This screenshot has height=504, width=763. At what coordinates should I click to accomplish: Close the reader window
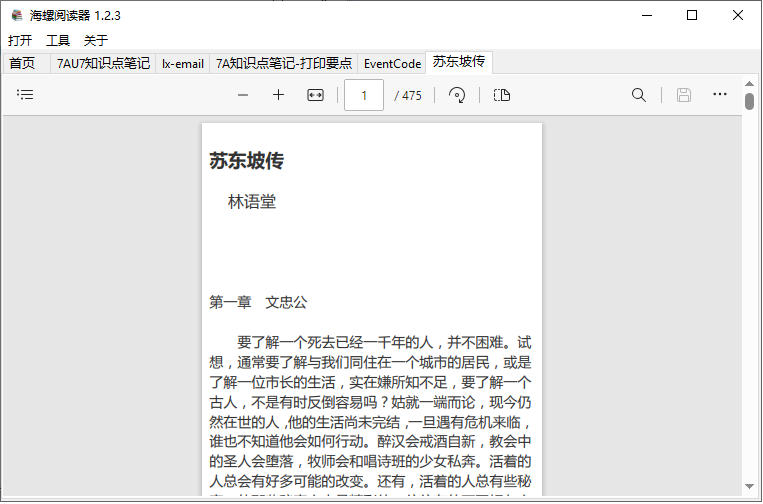point(738,15)
